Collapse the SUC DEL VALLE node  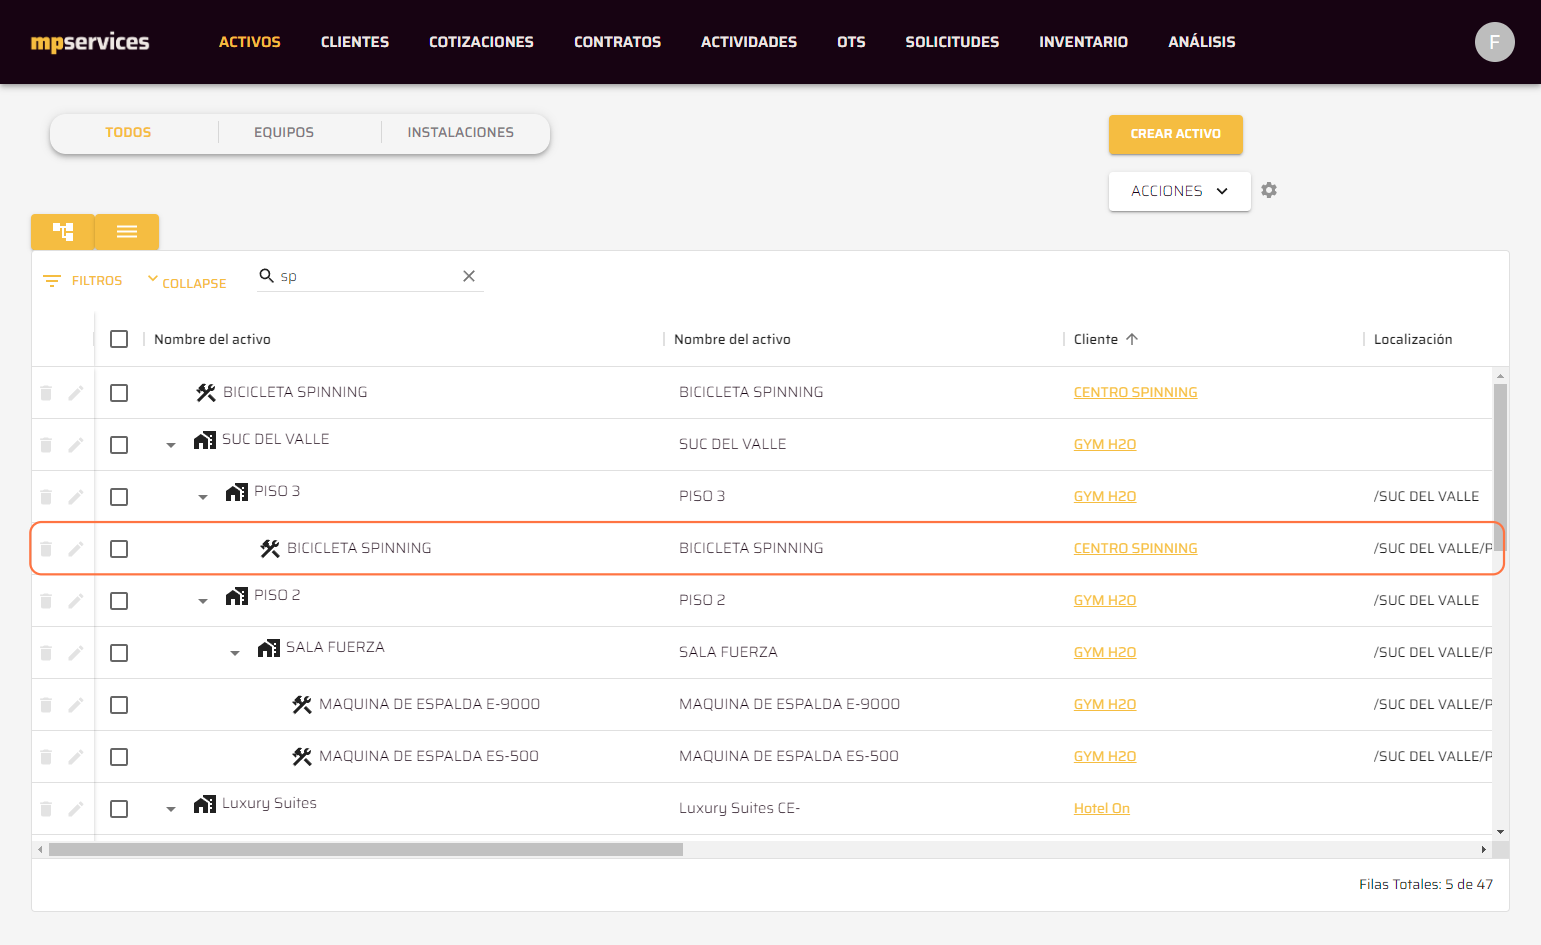[x=171, y=445]
